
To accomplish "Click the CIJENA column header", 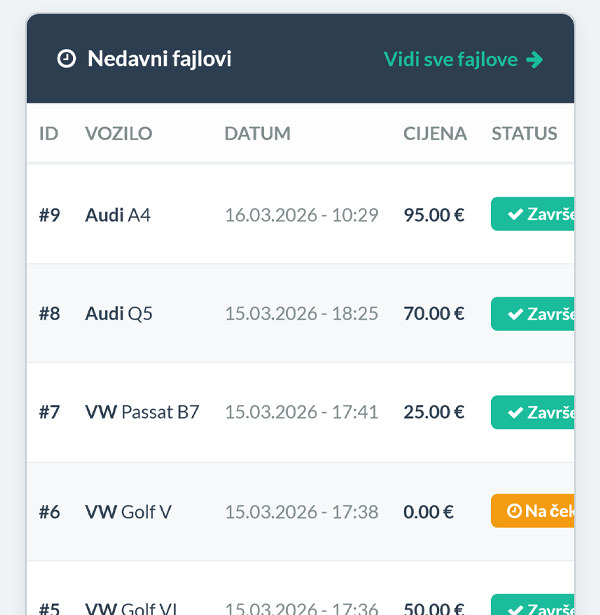I will click(x=435, y=133).
